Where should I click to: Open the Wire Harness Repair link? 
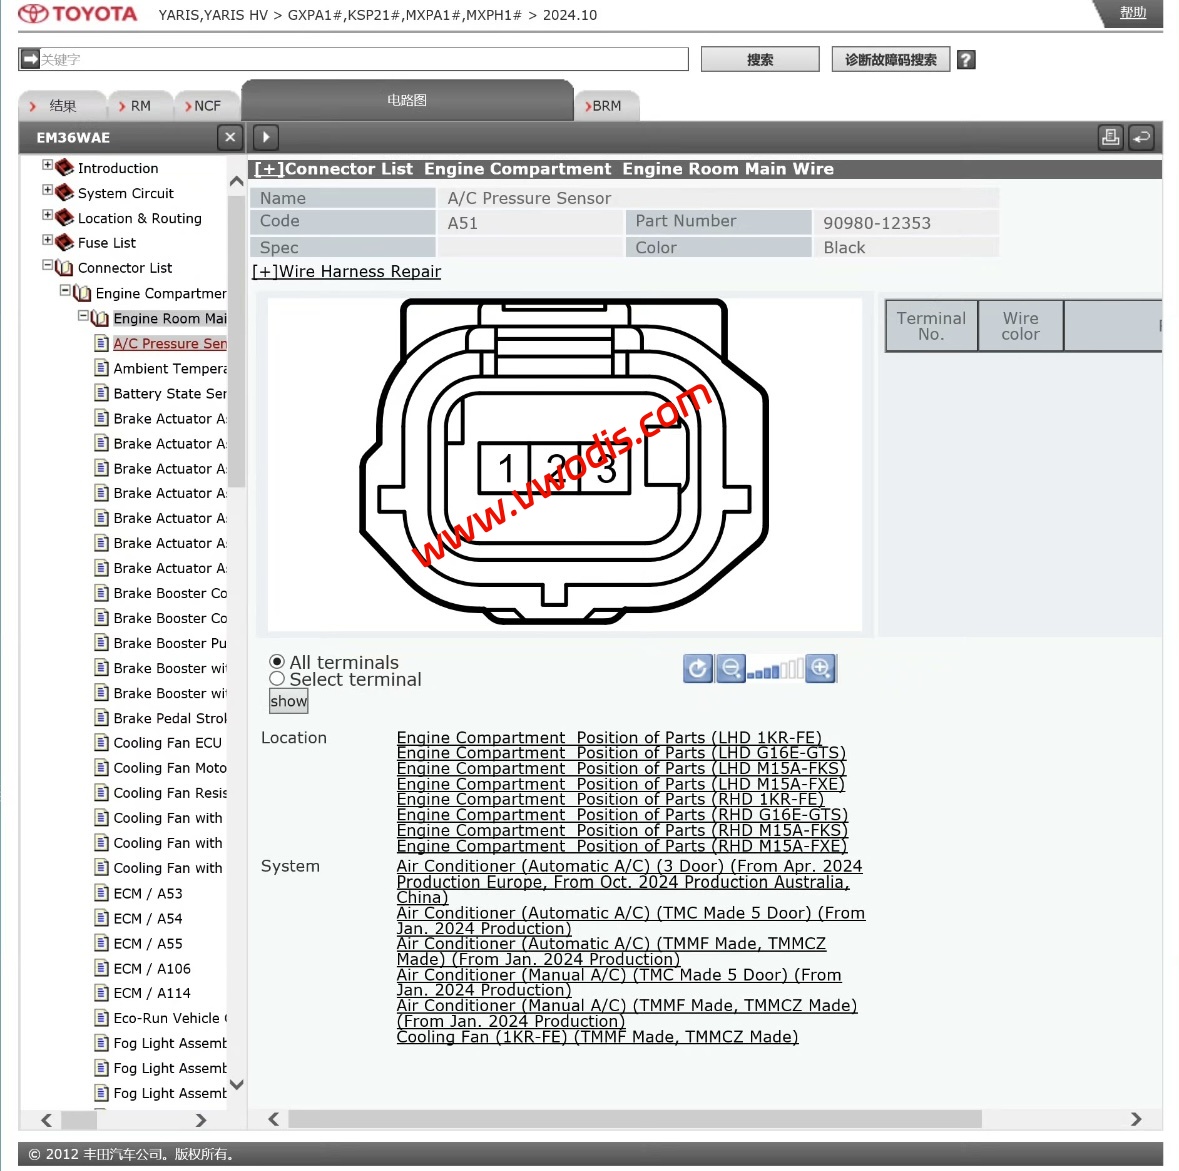[x=346, y=271]
